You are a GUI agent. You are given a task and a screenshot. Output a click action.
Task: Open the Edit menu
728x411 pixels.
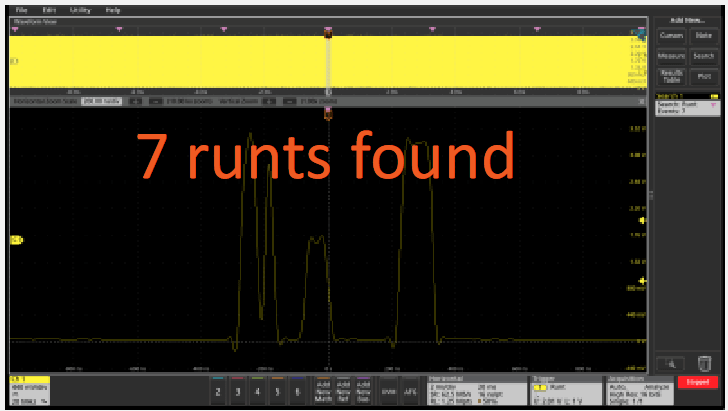coord(49,10)
